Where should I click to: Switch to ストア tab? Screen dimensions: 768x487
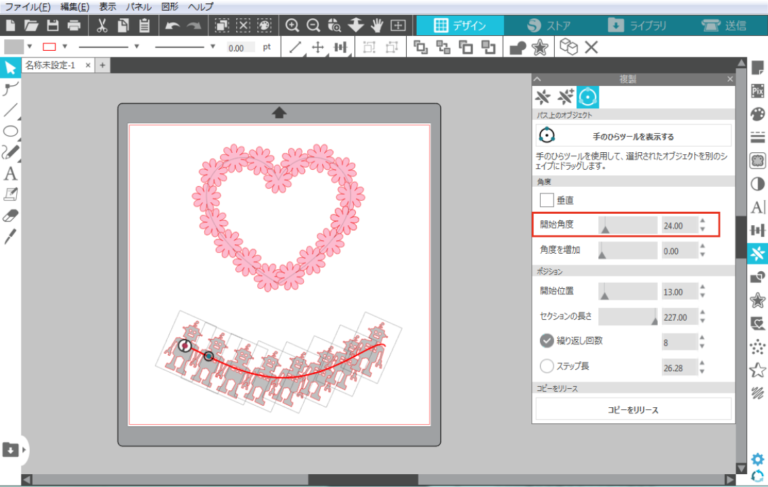point(549,25)
